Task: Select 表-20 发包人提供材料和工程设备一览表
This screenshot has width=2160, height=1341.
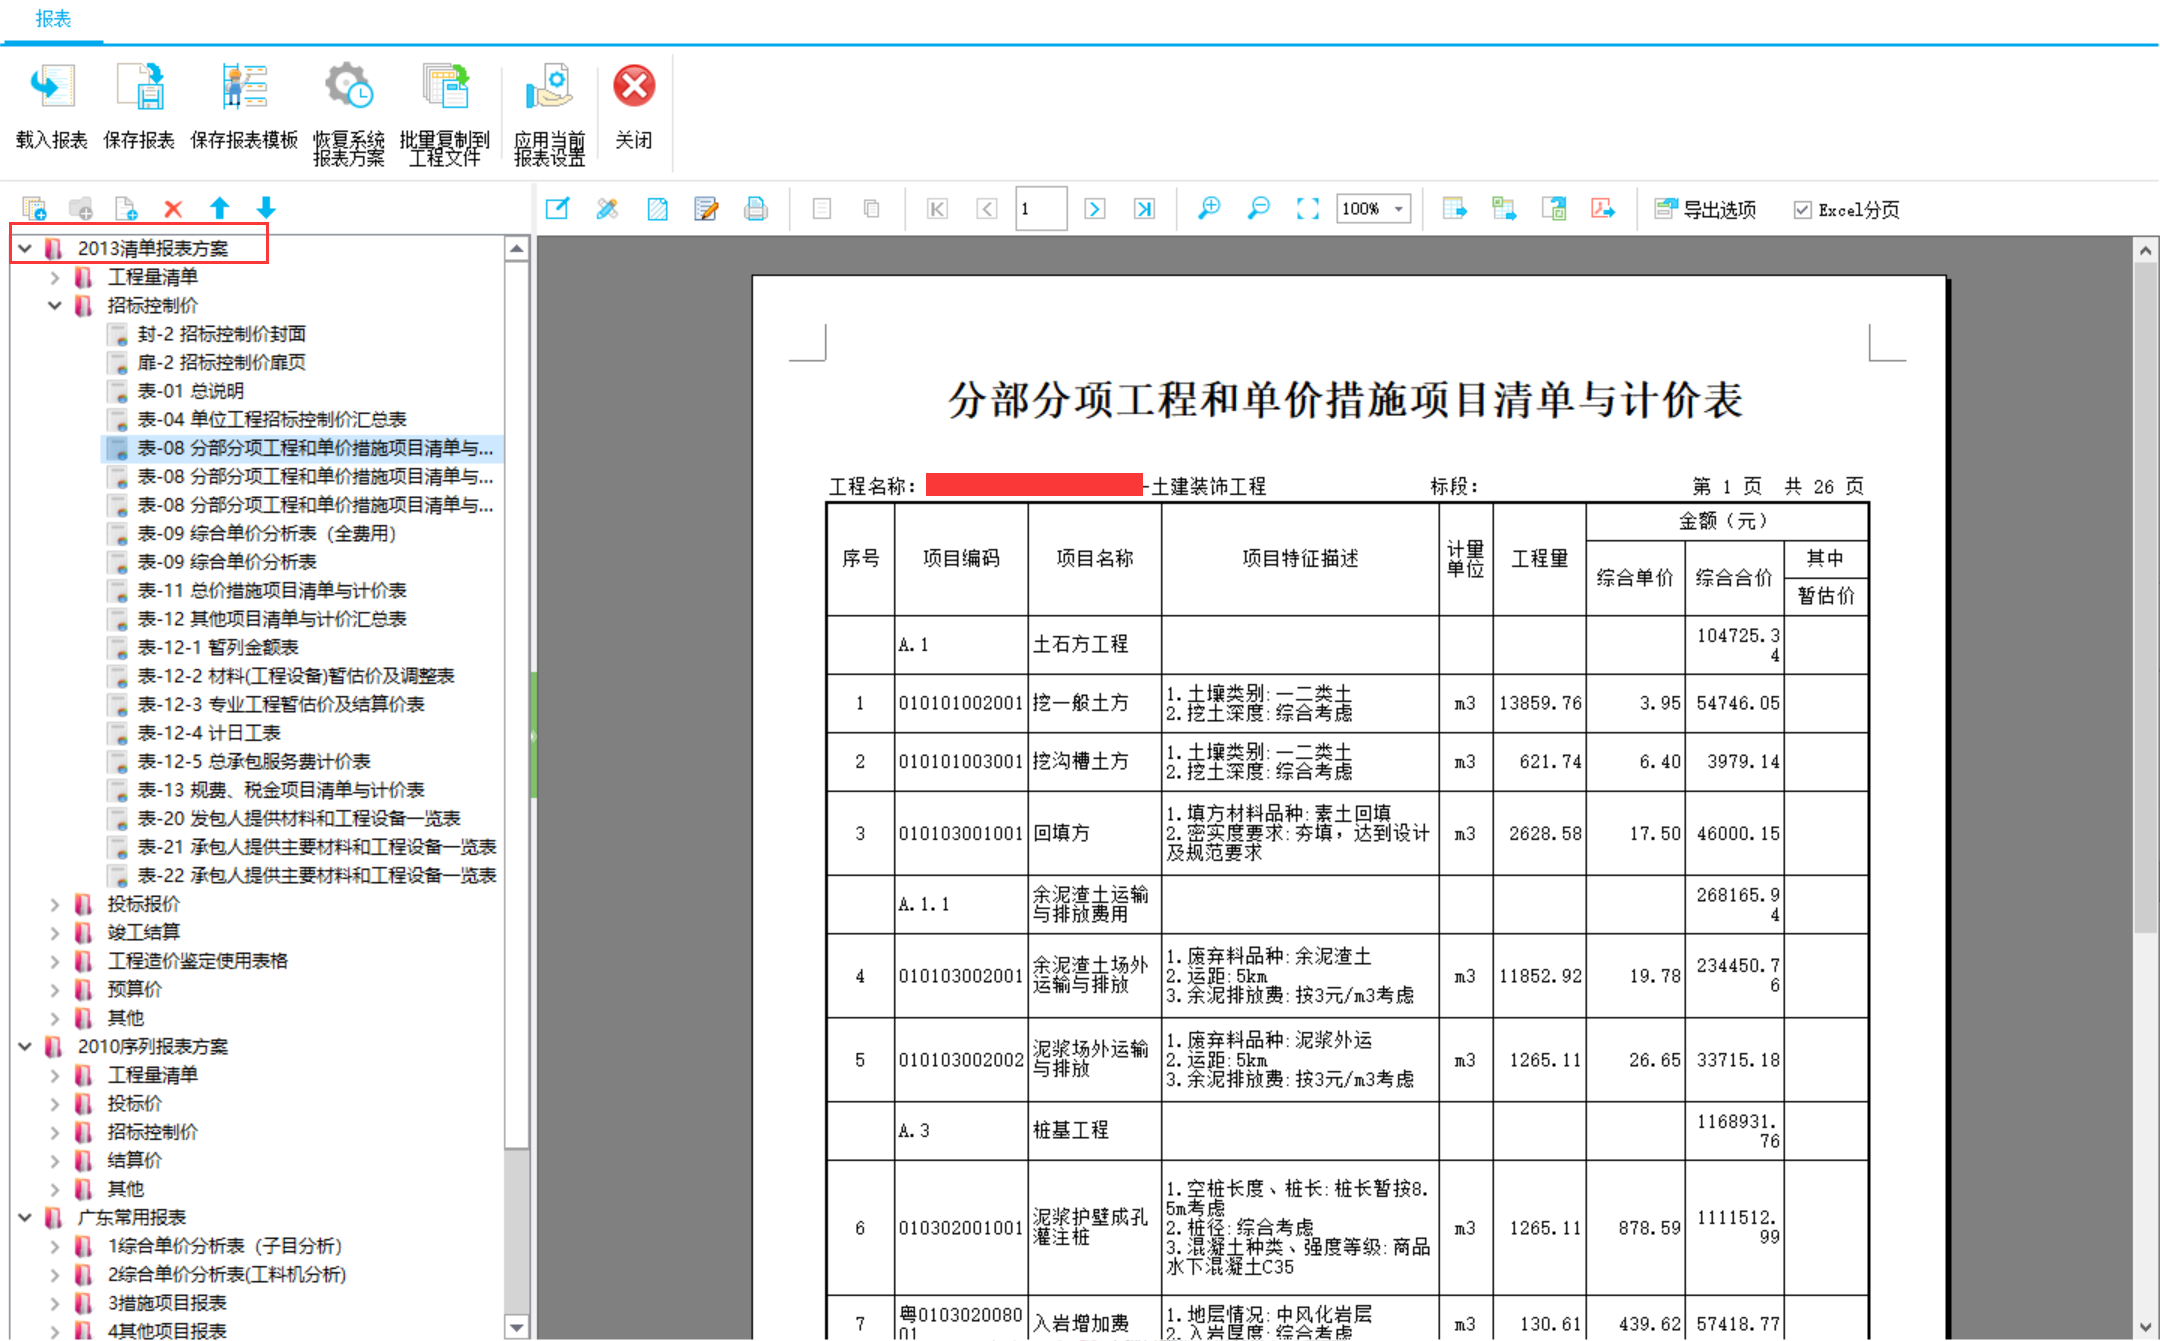Action: click(x=298, y=818)
